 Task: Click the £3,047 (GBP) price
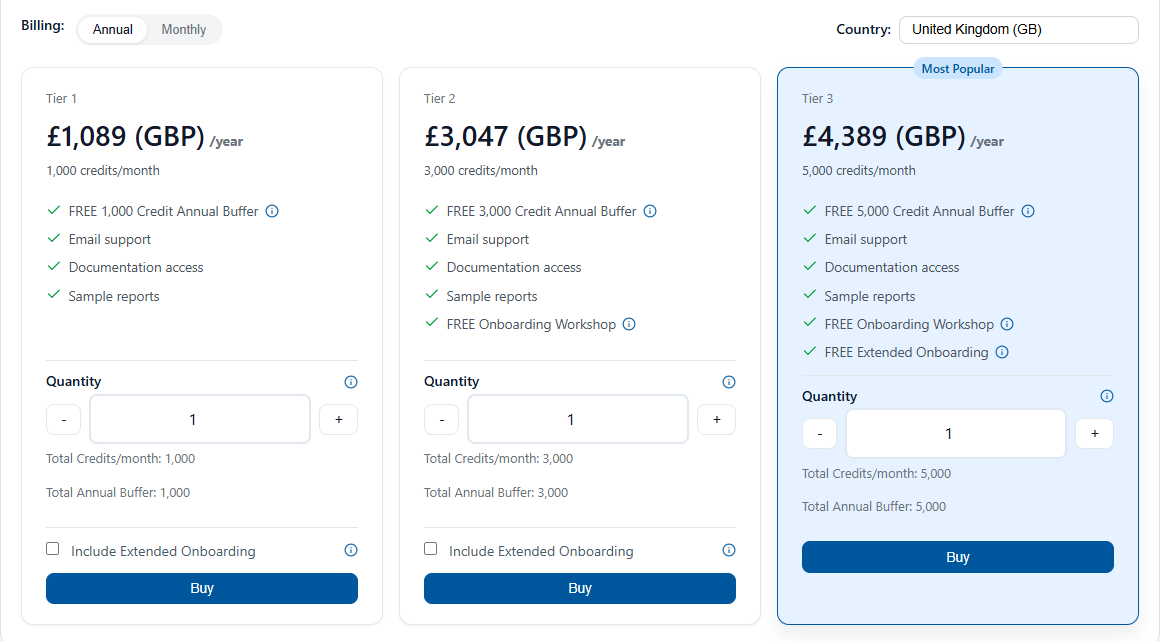point(505,136)
